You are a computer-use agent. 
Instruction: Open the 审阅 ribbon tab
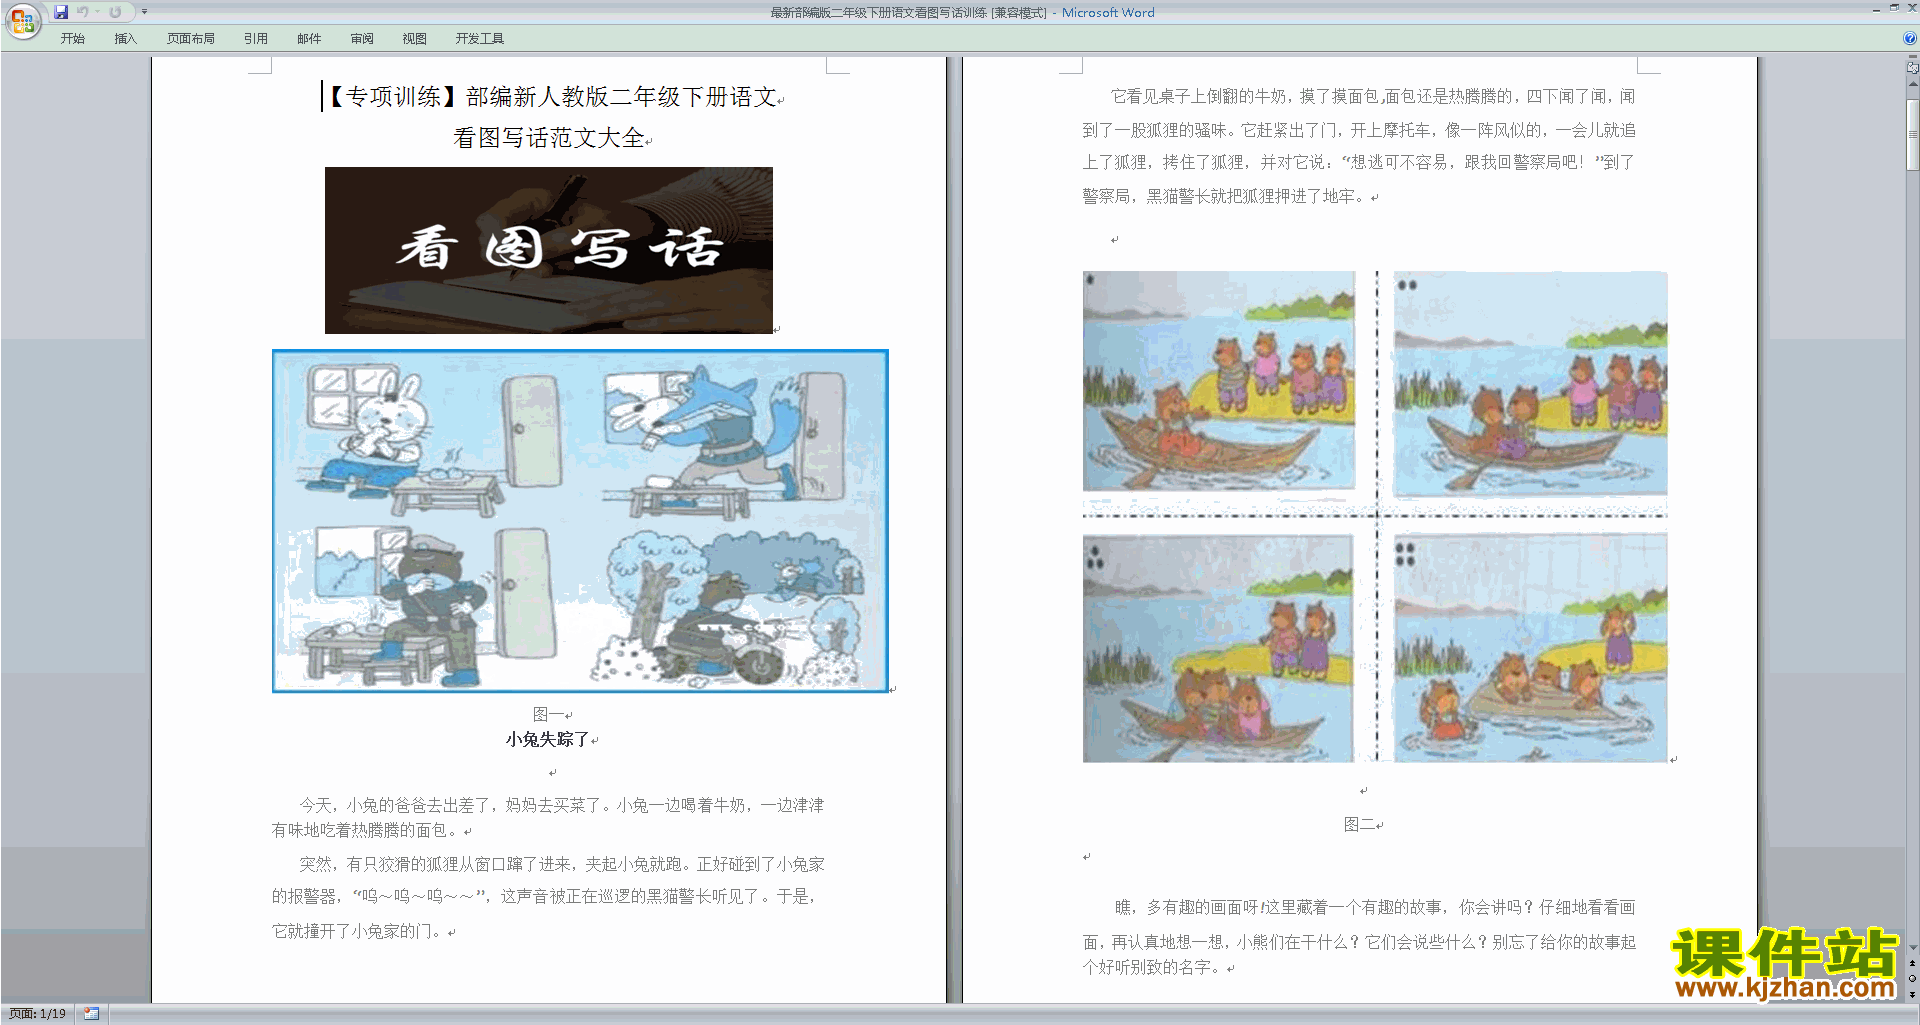coord(362,38)
